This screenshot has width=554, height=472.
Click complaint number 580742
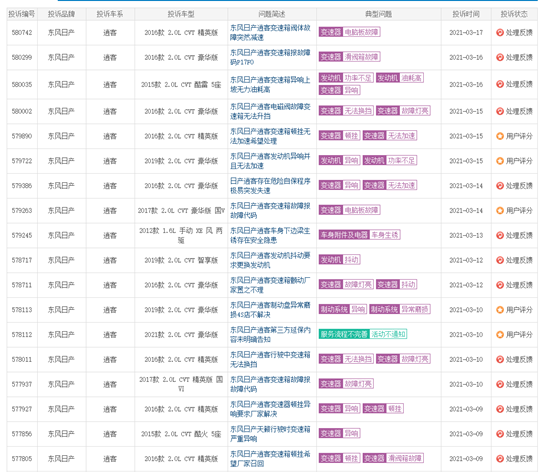[x=22, y=33]
